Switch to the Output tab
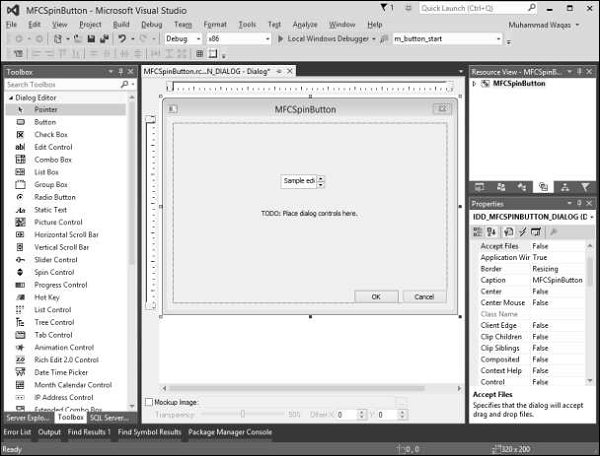600x456 pixels. [49, 432]
